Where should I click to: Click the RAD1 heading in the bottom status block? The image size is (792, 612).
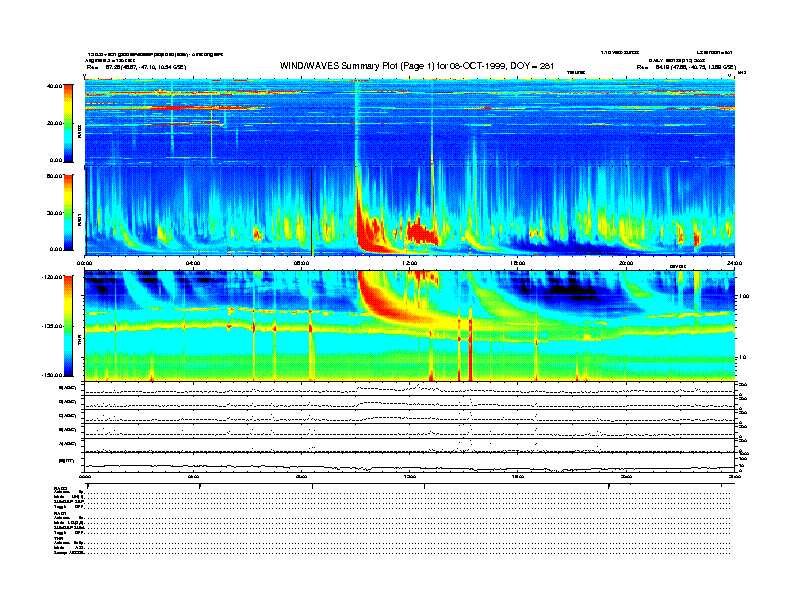pos(60,513)
